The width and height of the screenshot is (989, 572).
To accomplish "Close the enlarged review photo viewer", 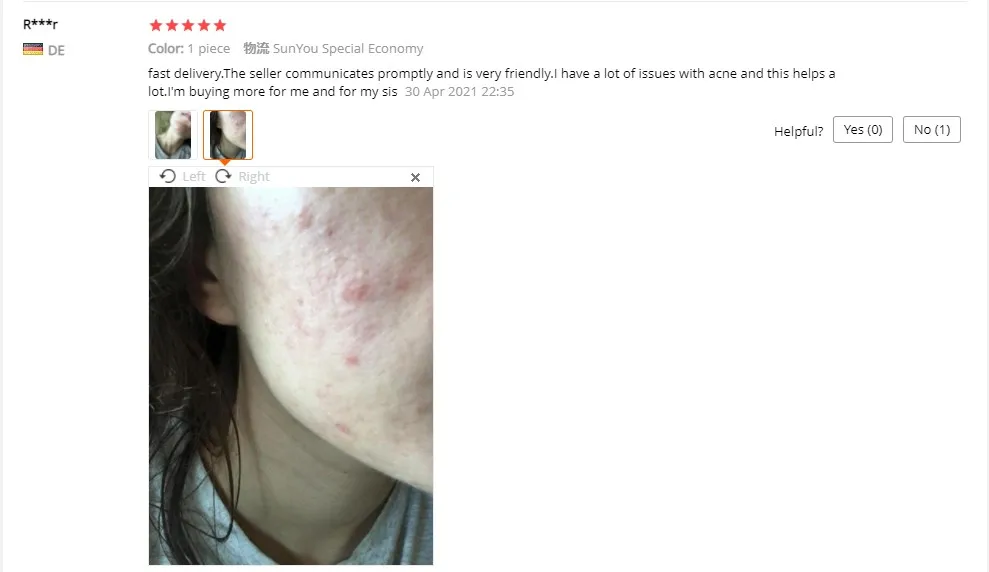I will 415,178.
